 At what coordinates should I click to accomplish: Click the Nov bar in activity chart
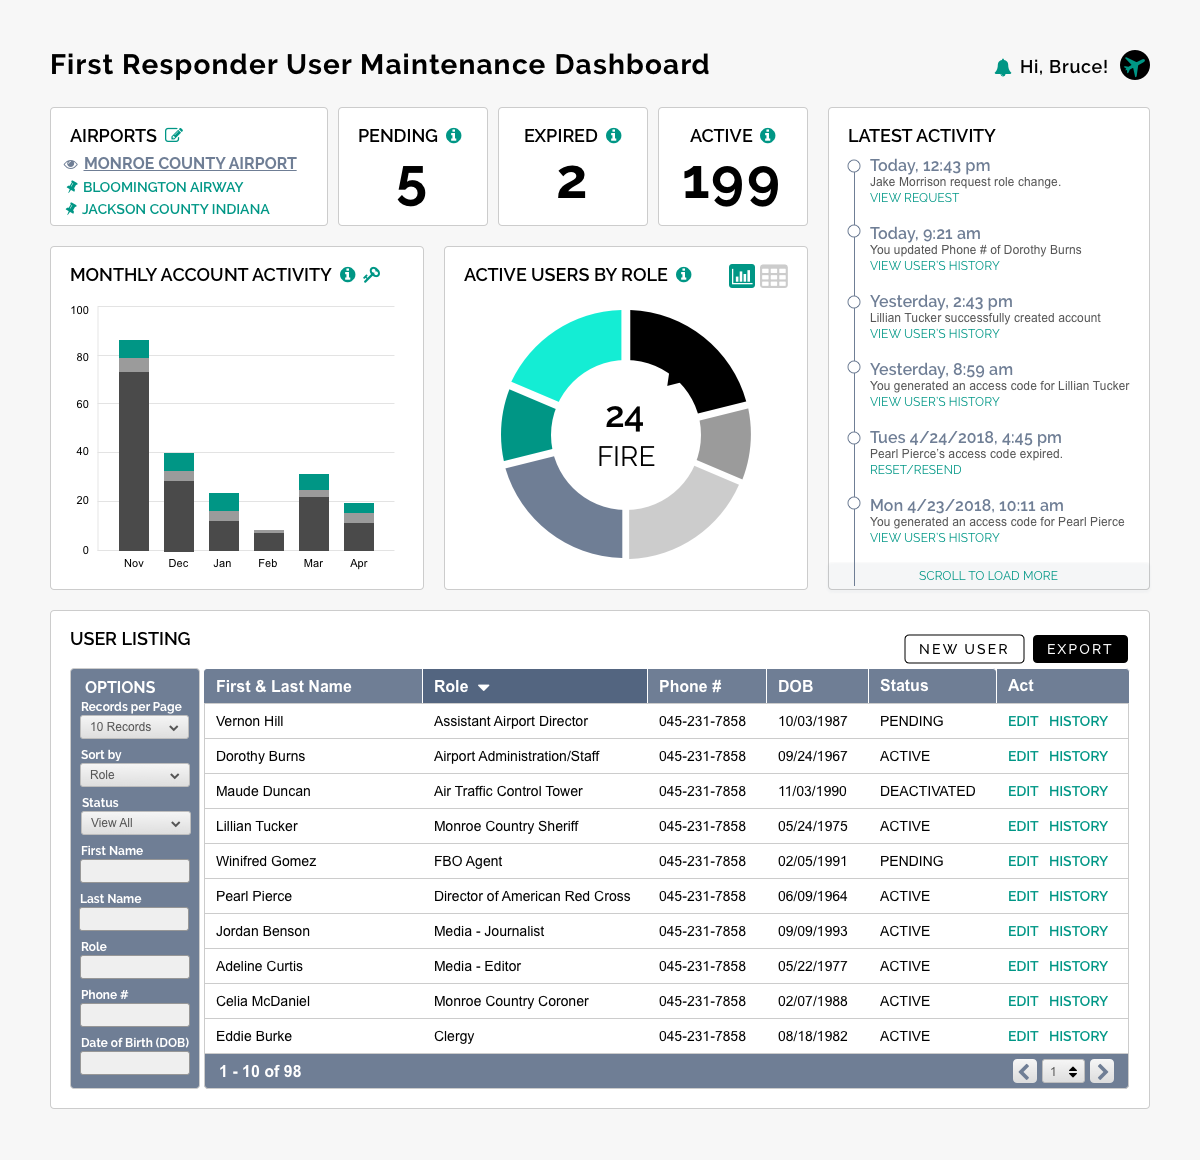134,445
